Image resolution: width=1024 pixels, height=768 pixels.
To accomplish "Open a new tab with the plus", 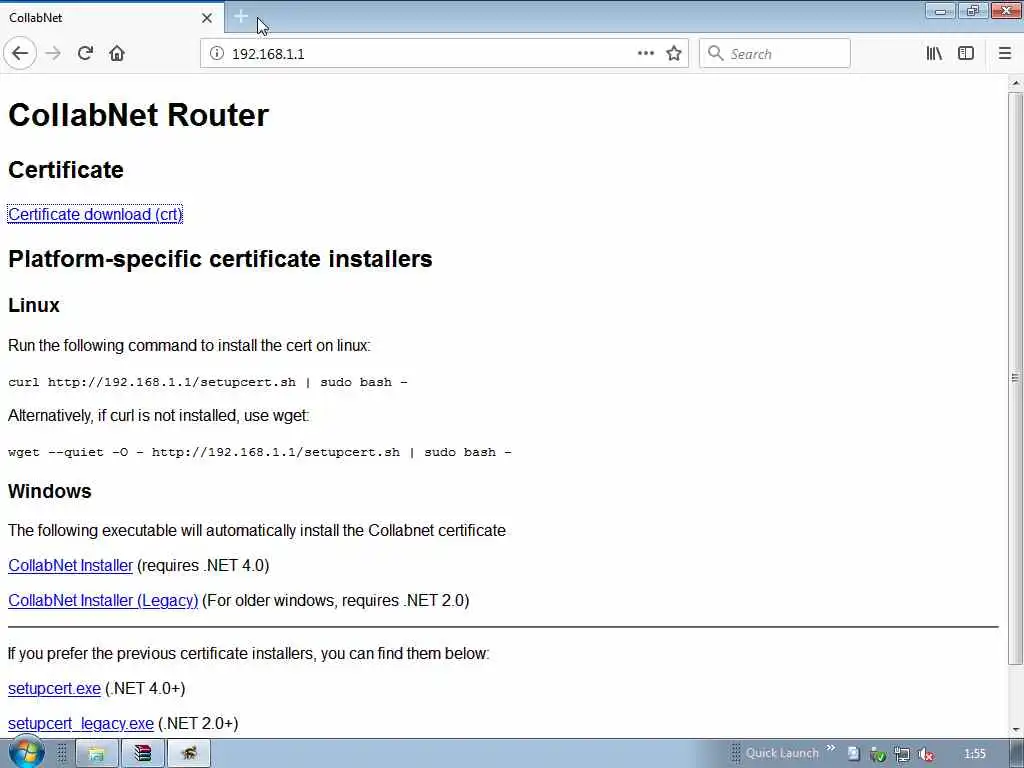I will tap(240, 17).
